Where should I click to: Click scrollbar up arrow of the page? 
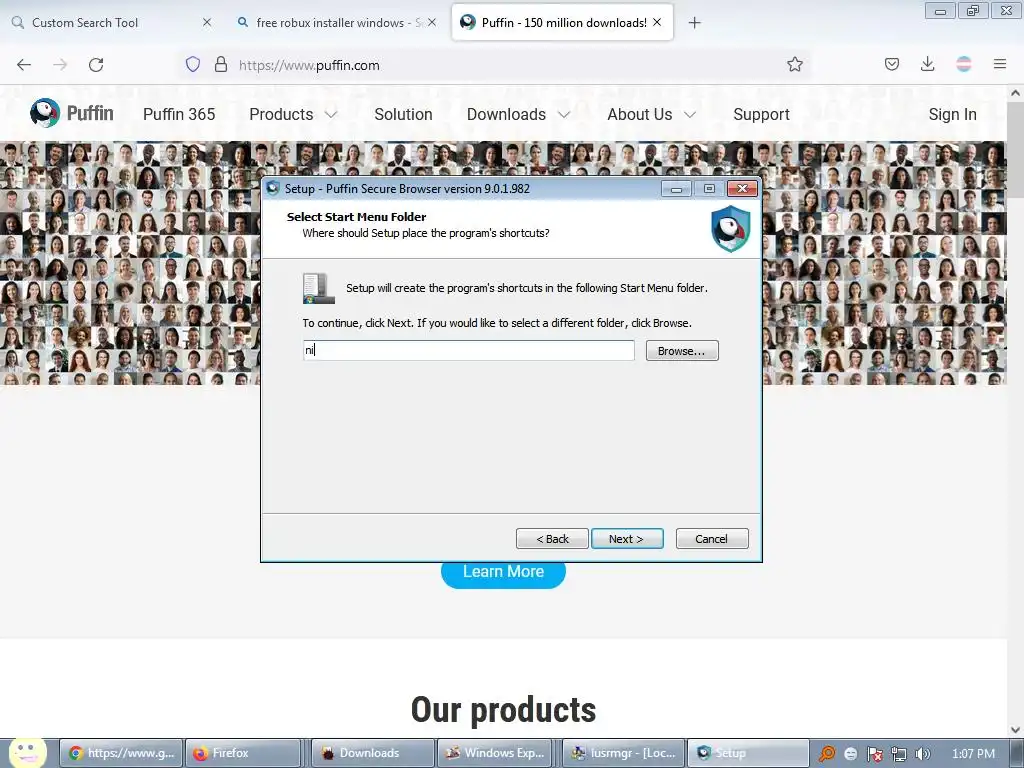pyautogui.click(x=1015, y=93)
